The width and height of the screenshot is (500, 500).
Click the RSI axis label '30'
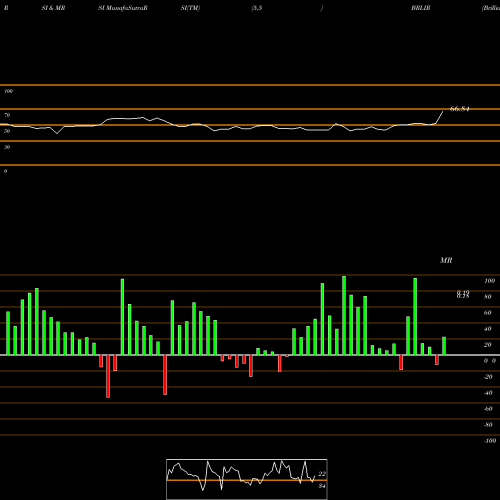7,147
